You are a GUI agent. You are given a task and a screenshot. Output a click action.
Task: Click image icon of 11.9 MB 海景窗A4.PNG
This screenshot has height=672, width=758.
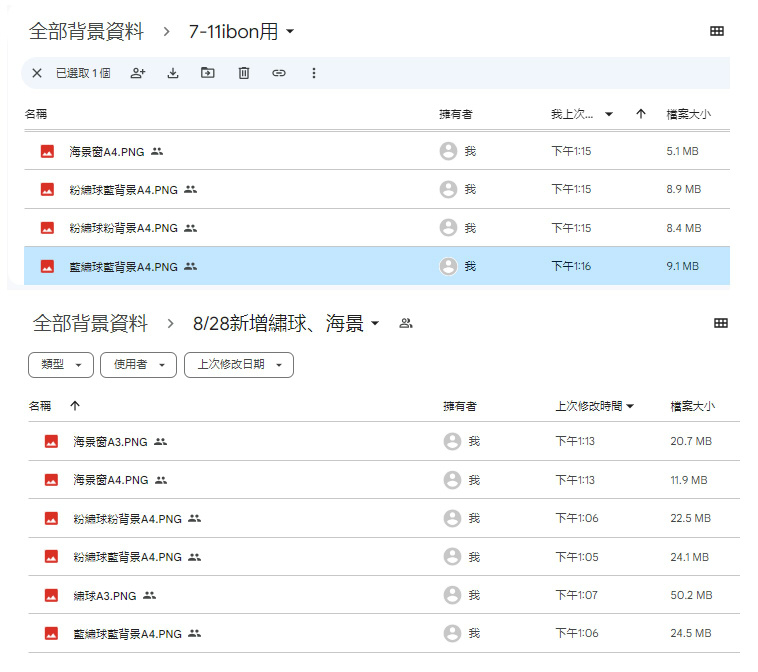coord(51,480)
